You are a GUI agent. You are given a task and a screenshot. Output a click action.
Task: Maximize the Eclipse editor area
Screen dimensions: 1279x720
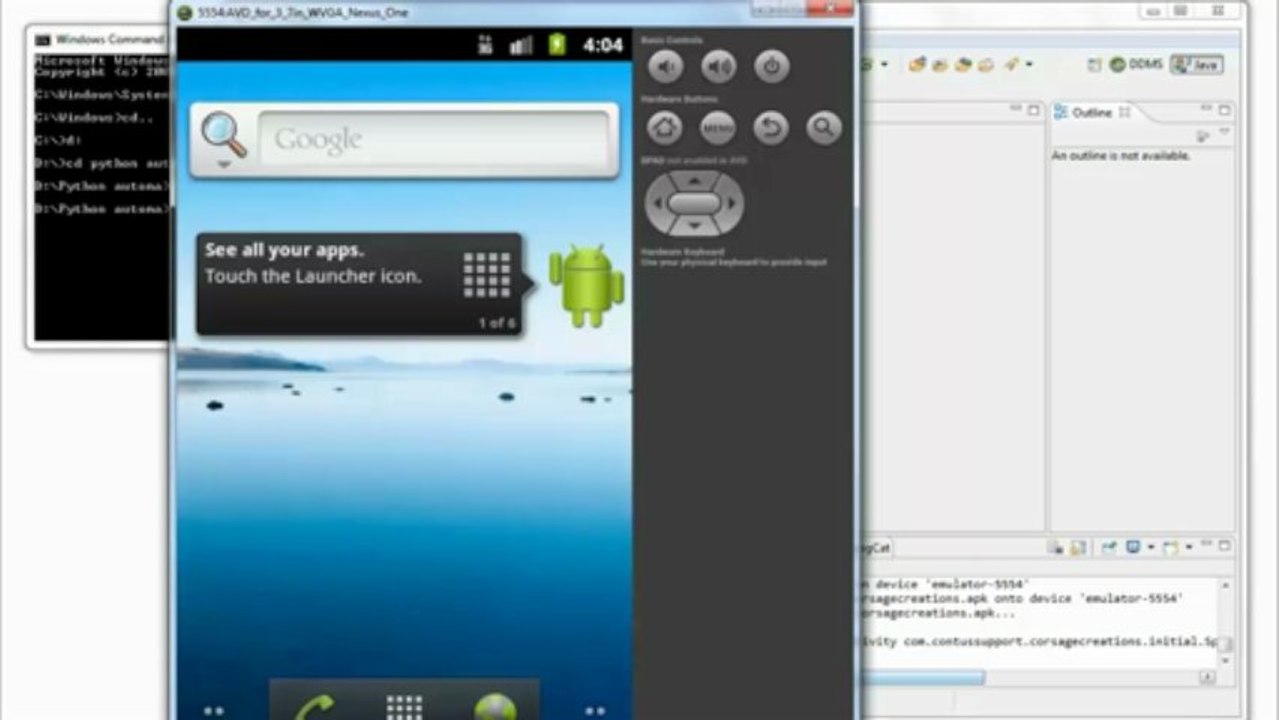tap(1034, 111)
